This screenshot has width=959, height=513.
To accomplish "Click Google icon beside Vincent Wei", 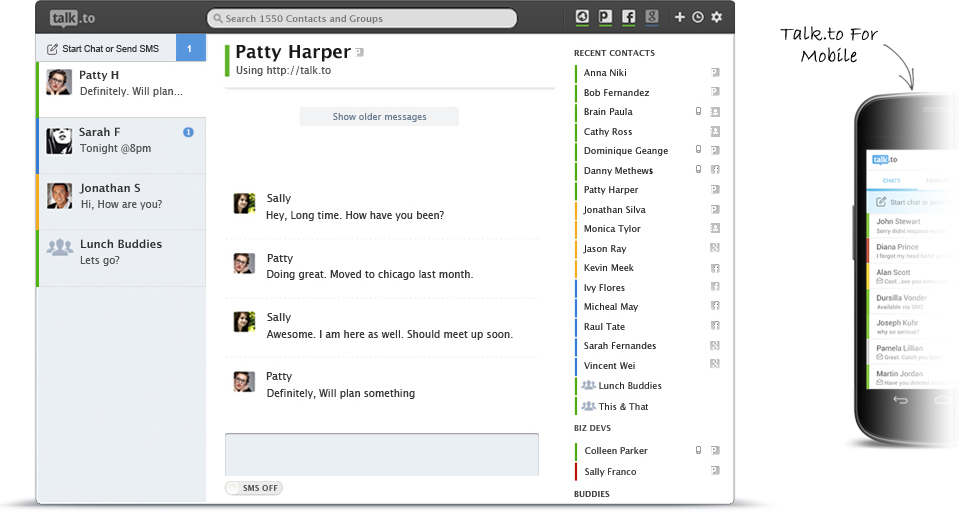I will (715, 364).
